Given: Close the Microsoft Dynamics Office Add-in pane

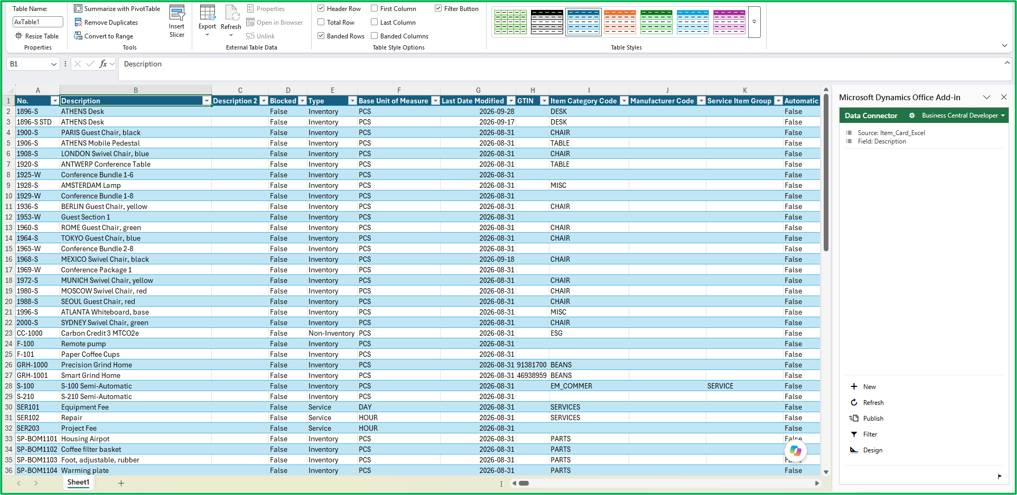Looking at the screenshot, I should pyautogui.click(x=1003, y=97).
